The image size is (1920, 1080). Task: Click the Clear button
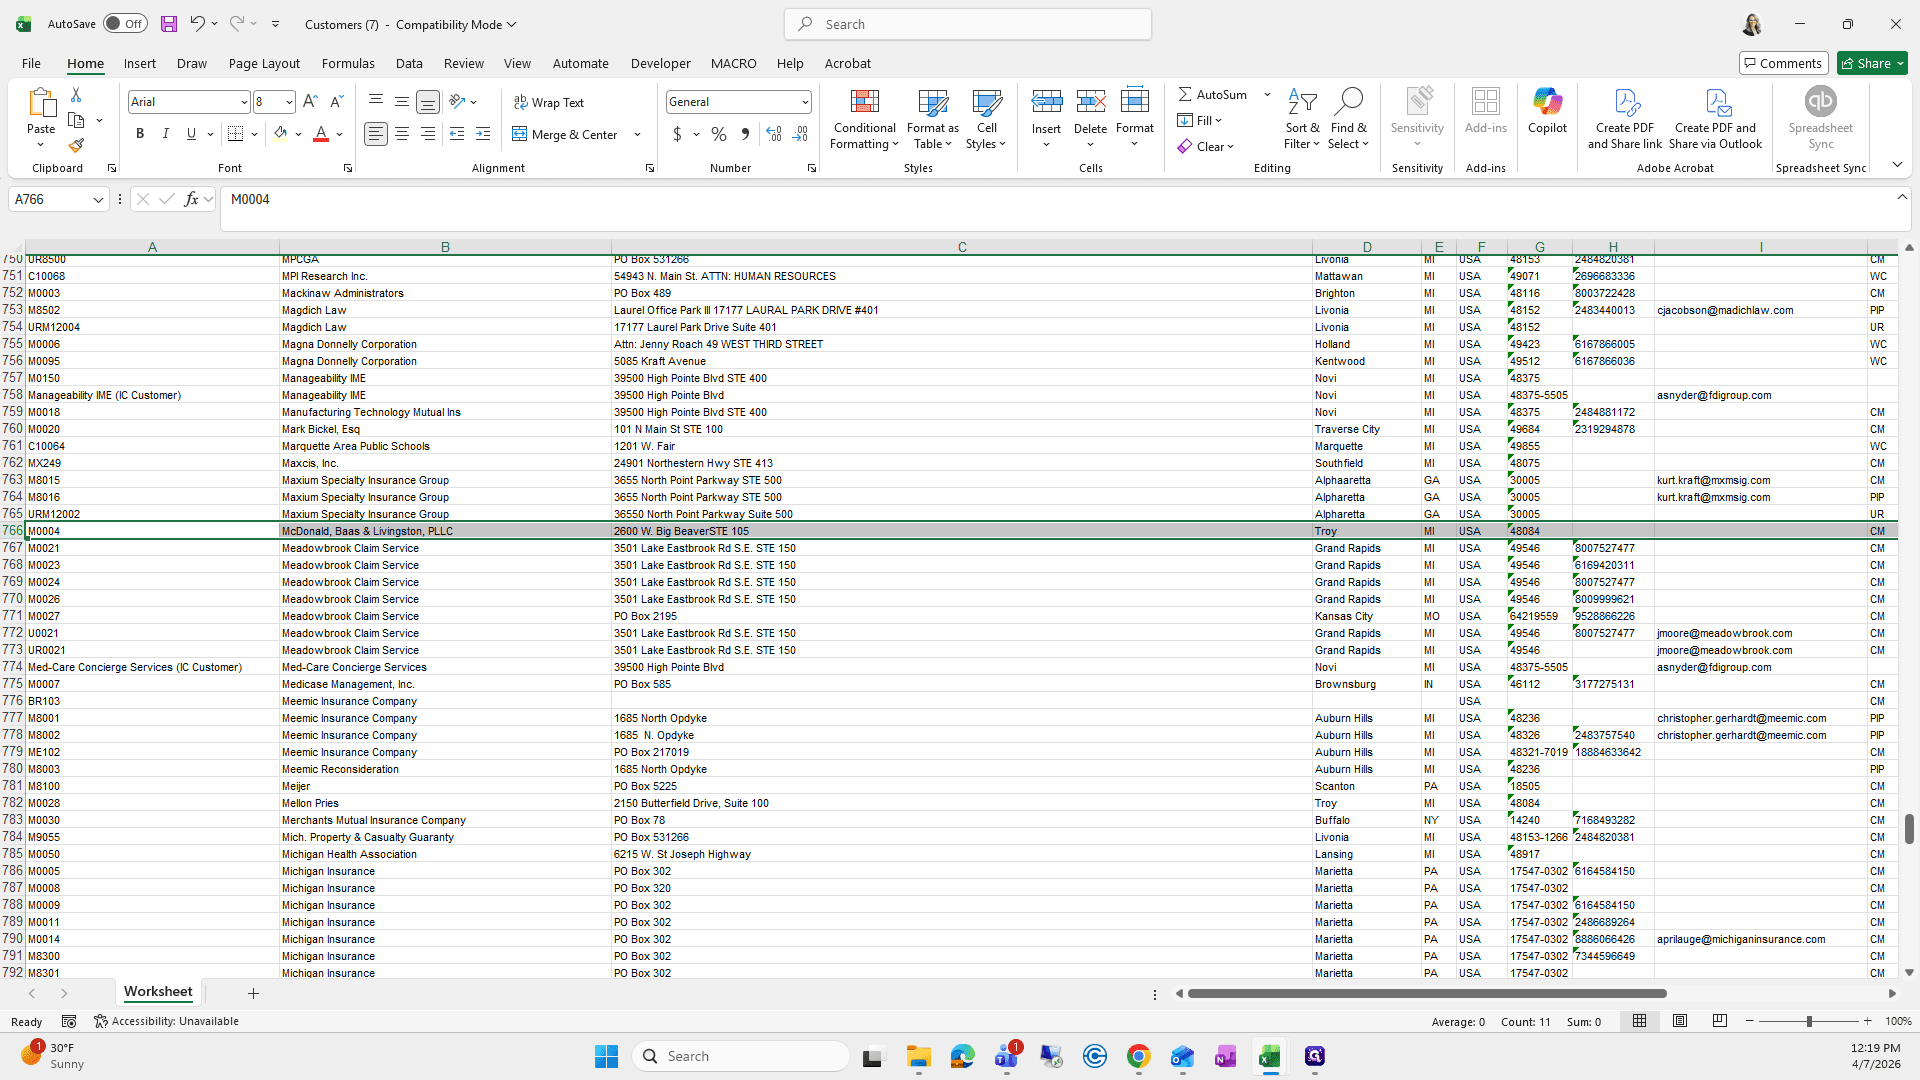(1206, 146)
